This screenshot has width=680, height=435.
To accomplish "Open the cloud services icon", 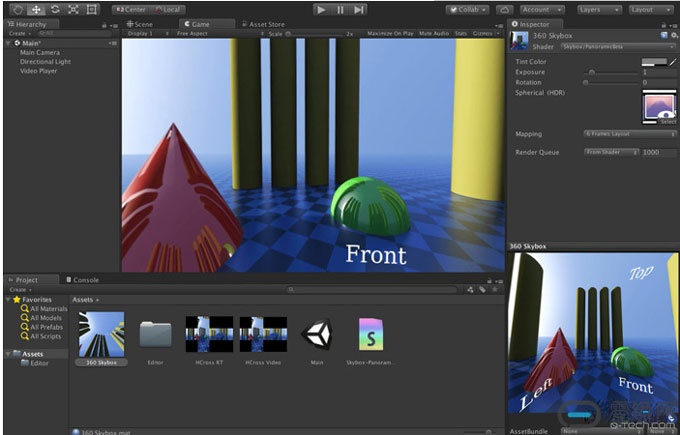I will pyautogui.click(x=504, y=9).
